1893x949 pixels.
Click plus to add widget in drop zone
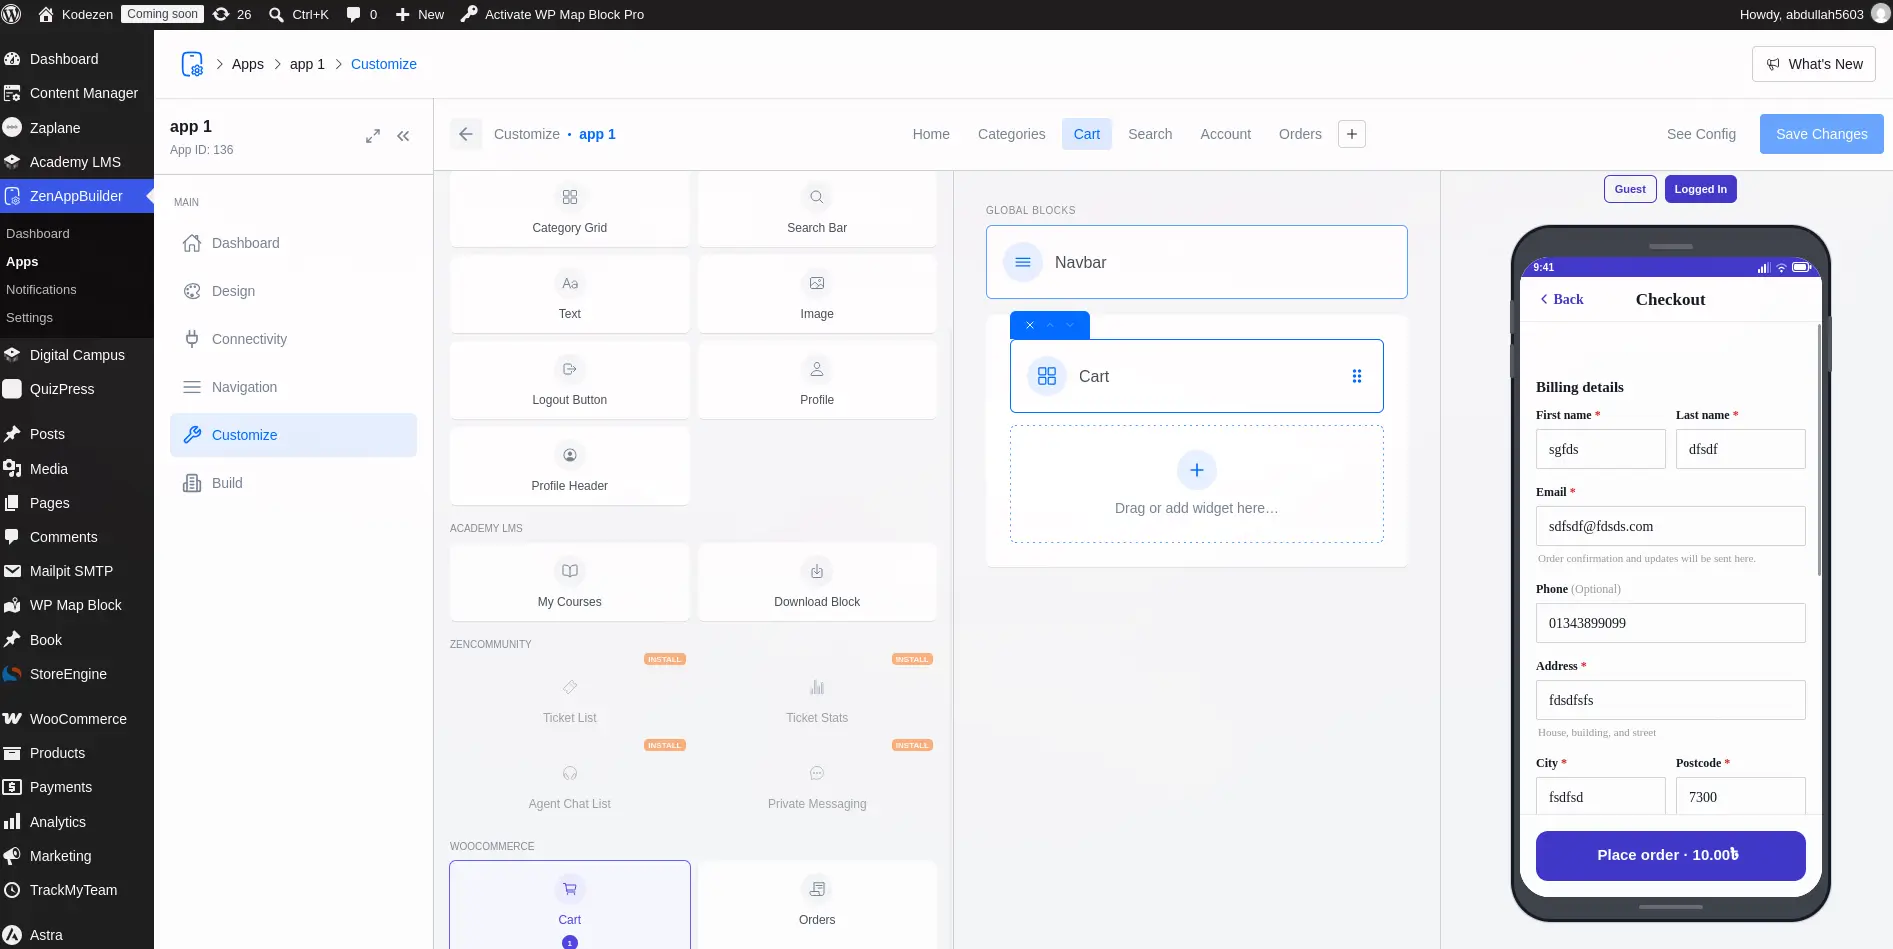click(1197, 470)
